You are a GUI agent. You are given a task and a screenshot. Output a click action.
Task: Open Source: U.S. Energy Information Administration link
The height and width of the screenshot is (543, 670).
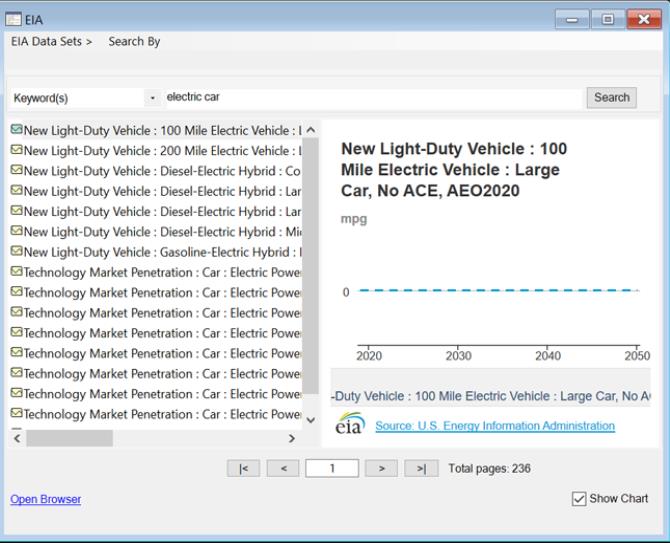495,426
